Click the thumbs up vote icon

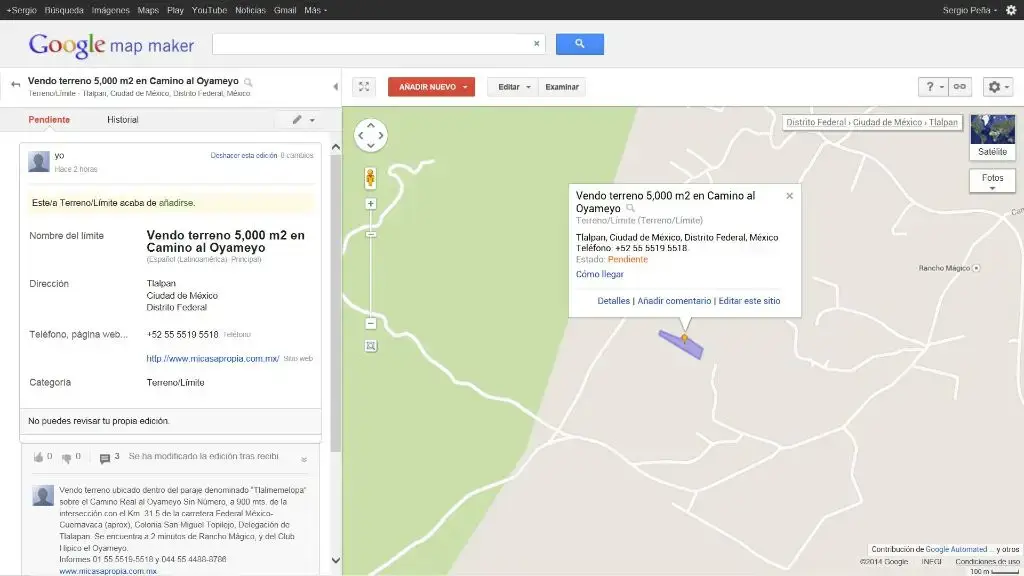point(38,457)
